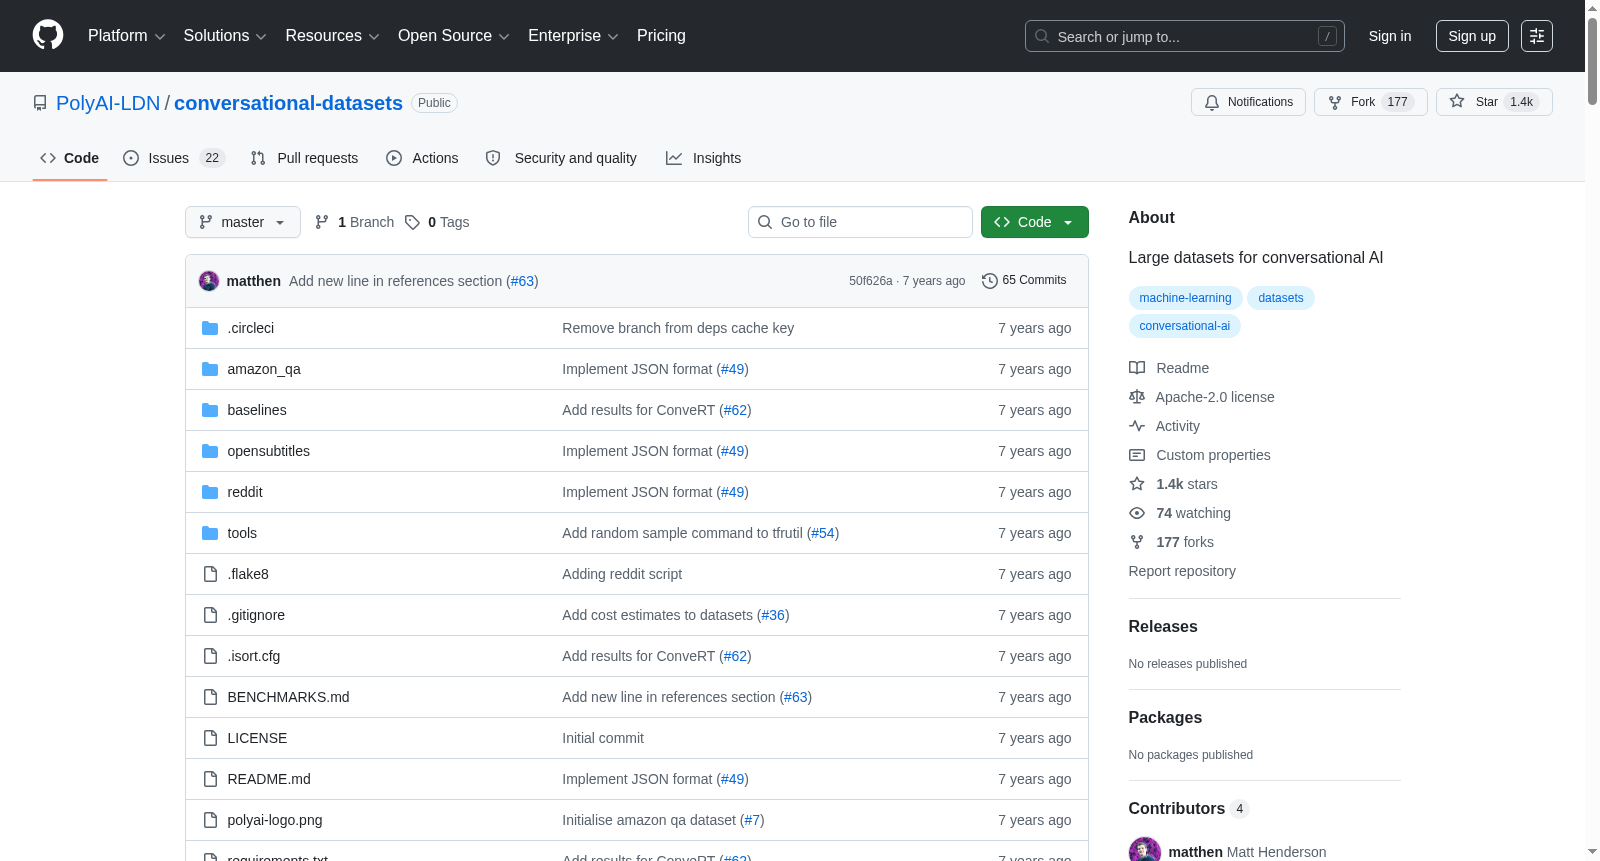The height and width of the screenshot is (861, 1600).
Task: Open the master branch selector dropdown
Action: point(243,222)
